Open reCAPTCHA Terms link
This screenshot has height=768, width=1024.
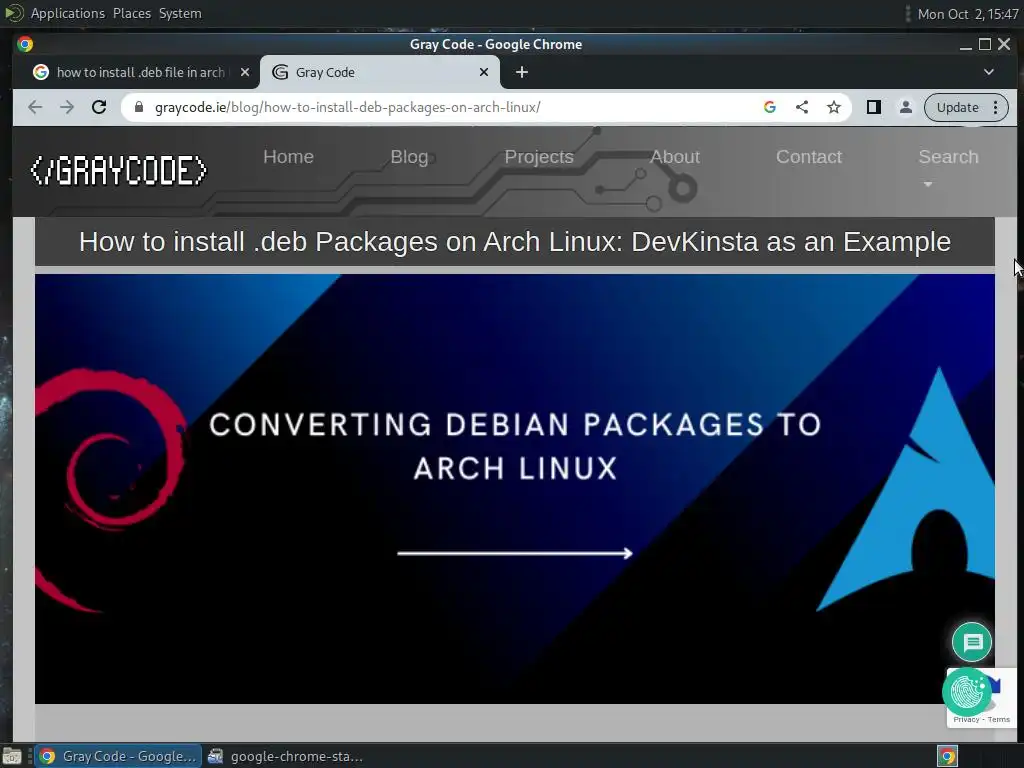999,720
